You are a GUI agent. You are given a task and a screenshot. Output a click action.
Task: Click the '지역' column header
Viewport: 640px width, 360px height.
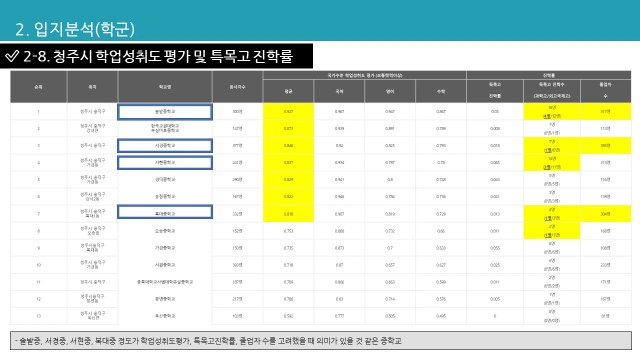(x=93, y=87)
